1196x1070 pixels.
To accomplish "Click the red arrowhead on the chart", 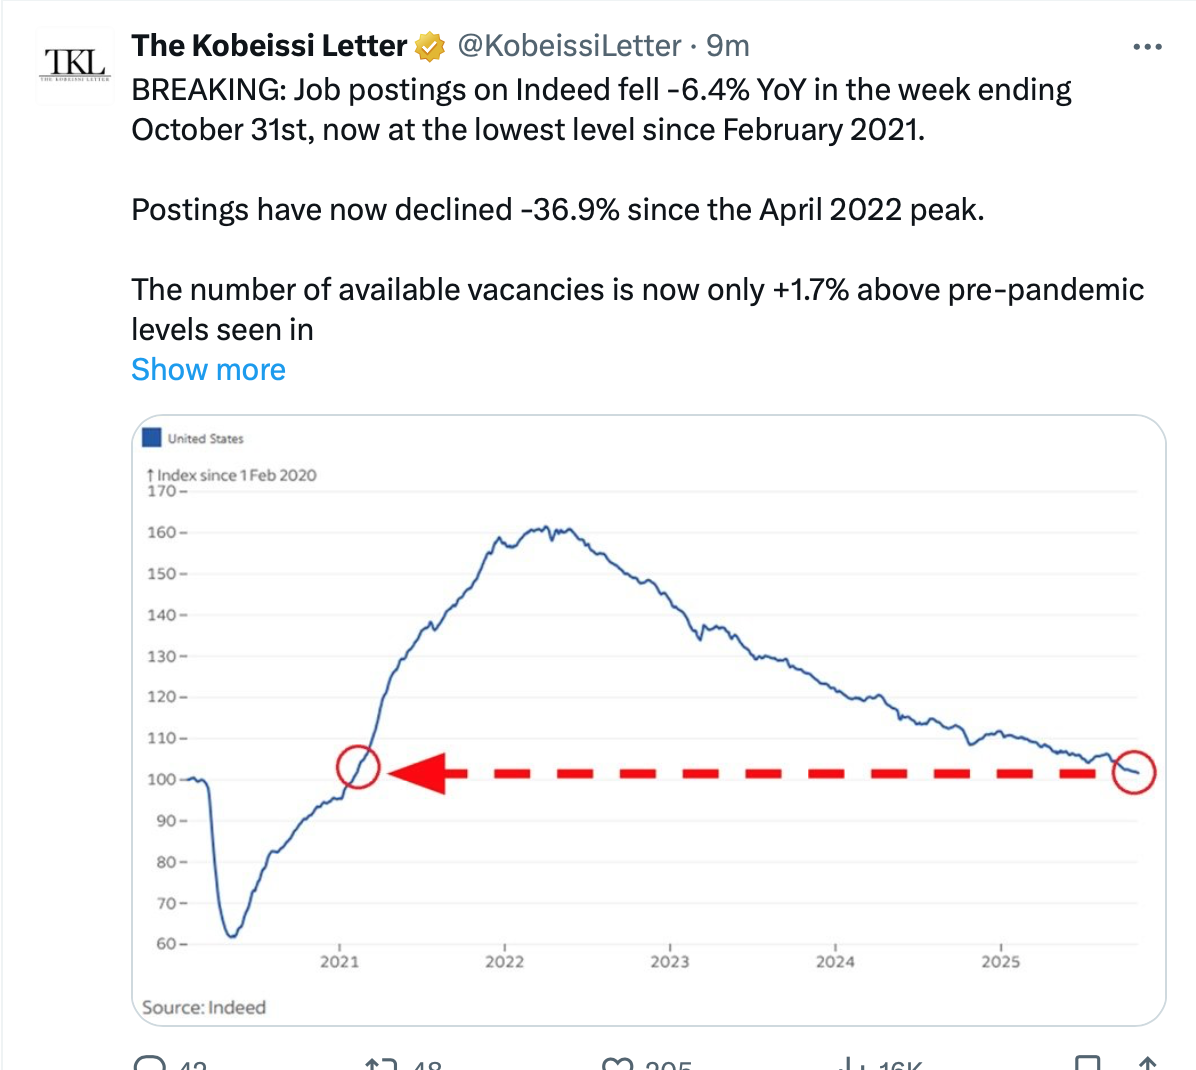I will point(420,773).
